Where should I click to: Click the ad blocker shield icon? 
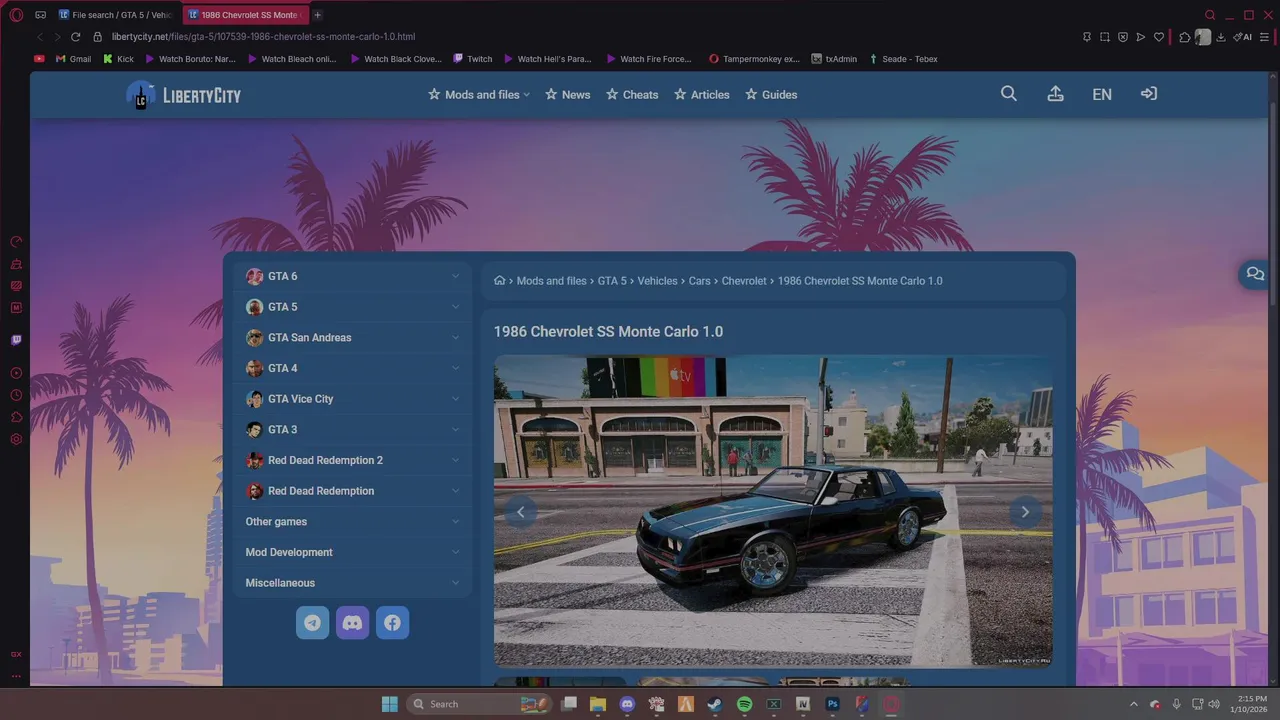pos(1123,37)
